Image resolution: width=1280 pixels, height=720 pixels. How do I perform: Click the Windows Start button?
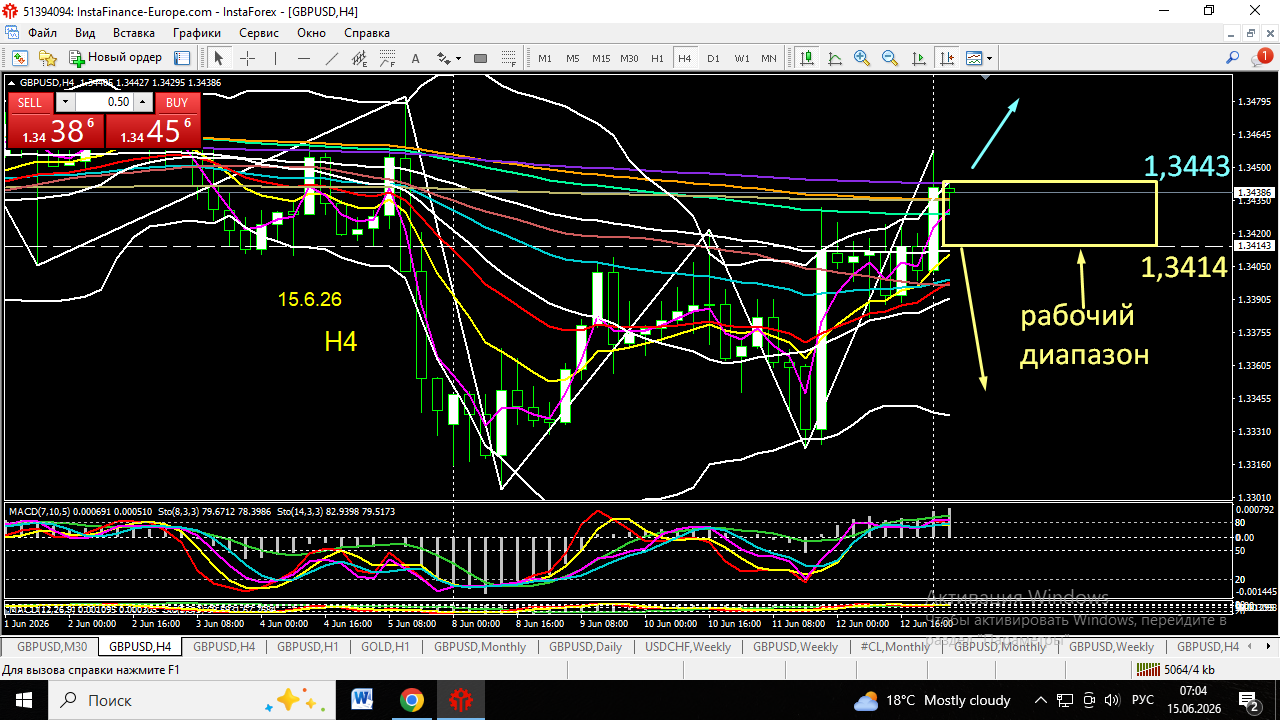23,699
